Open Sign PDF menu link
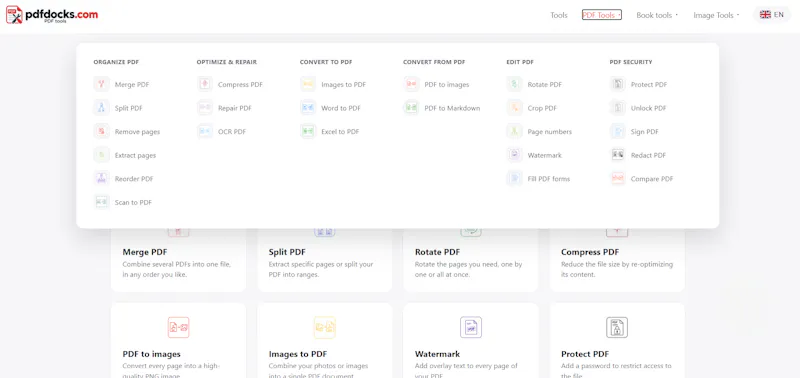This screenshot has width=800, height=378. point(644,132)
